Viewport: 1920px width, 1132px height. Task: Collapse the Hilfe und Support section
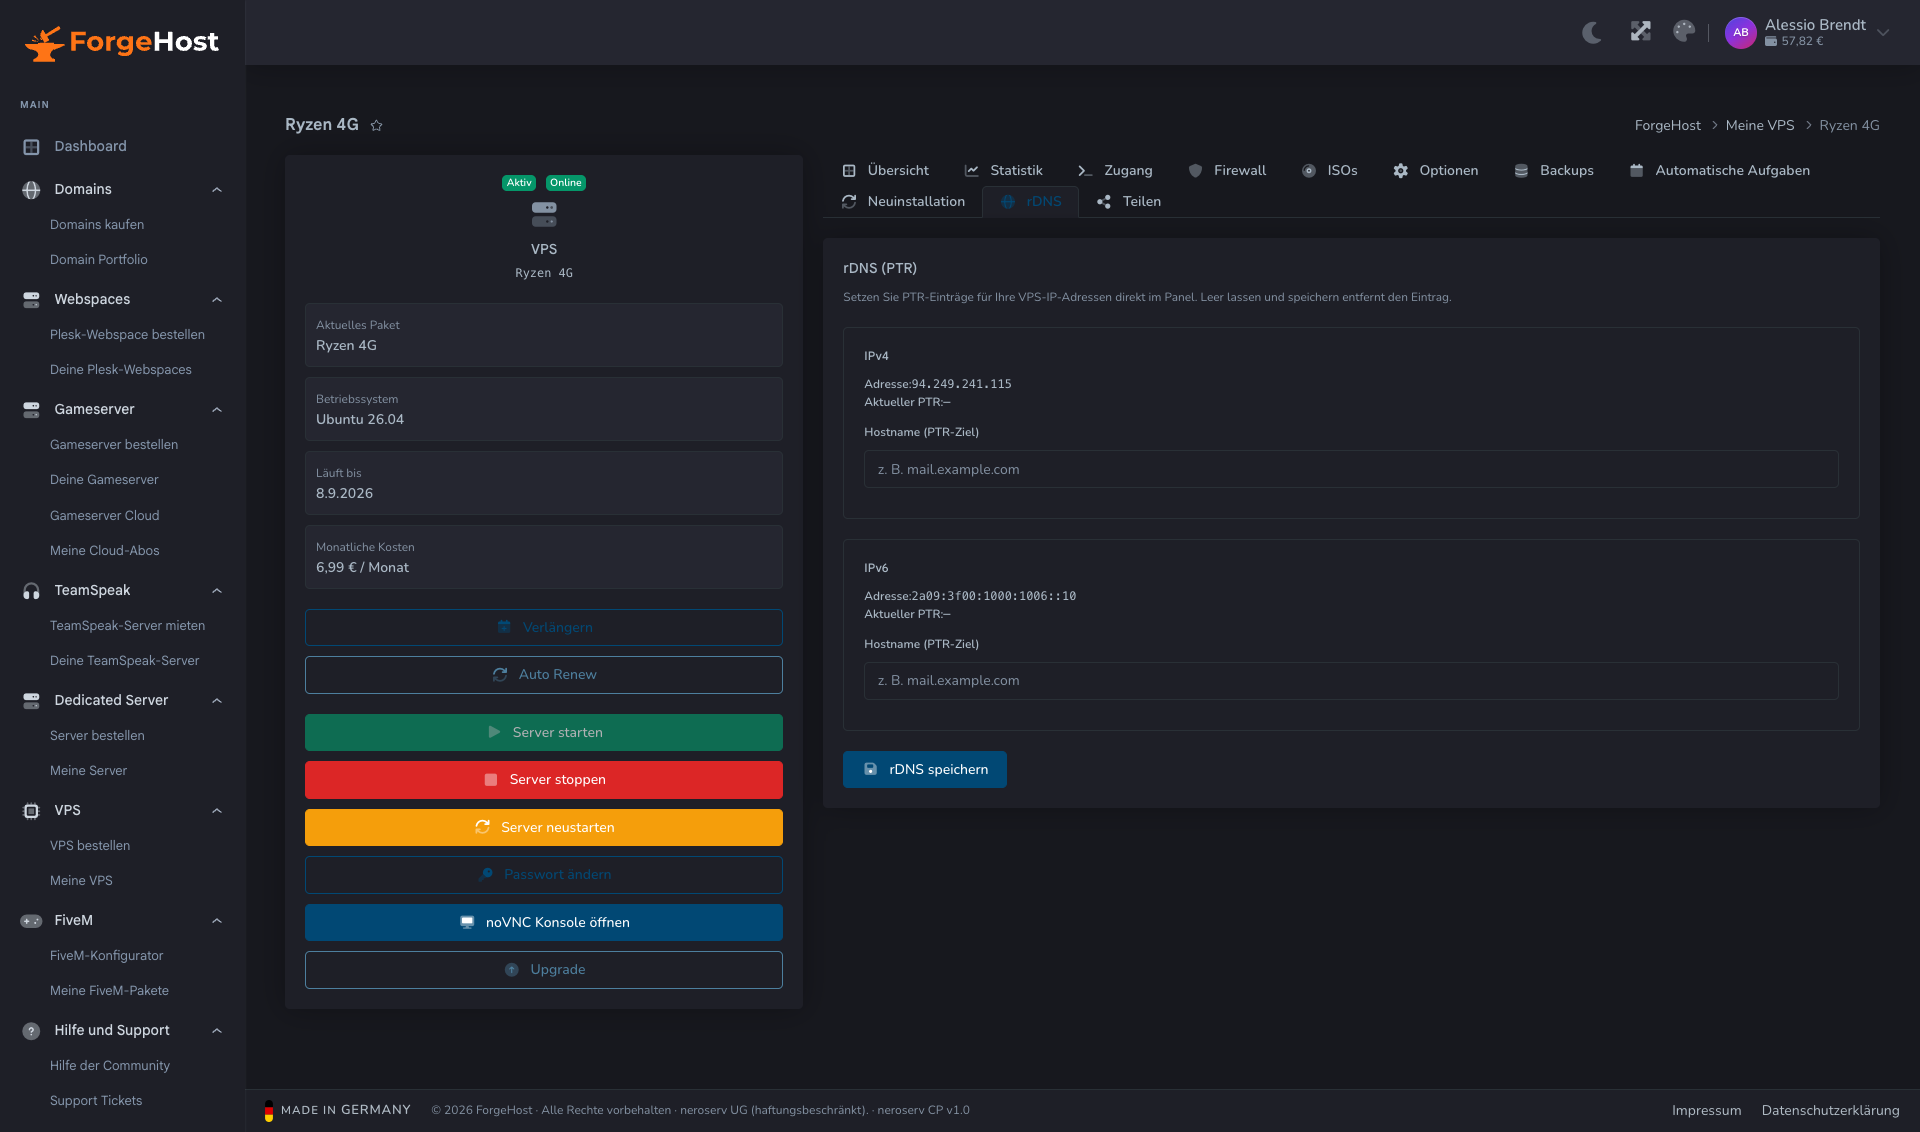pos(217,1031)
